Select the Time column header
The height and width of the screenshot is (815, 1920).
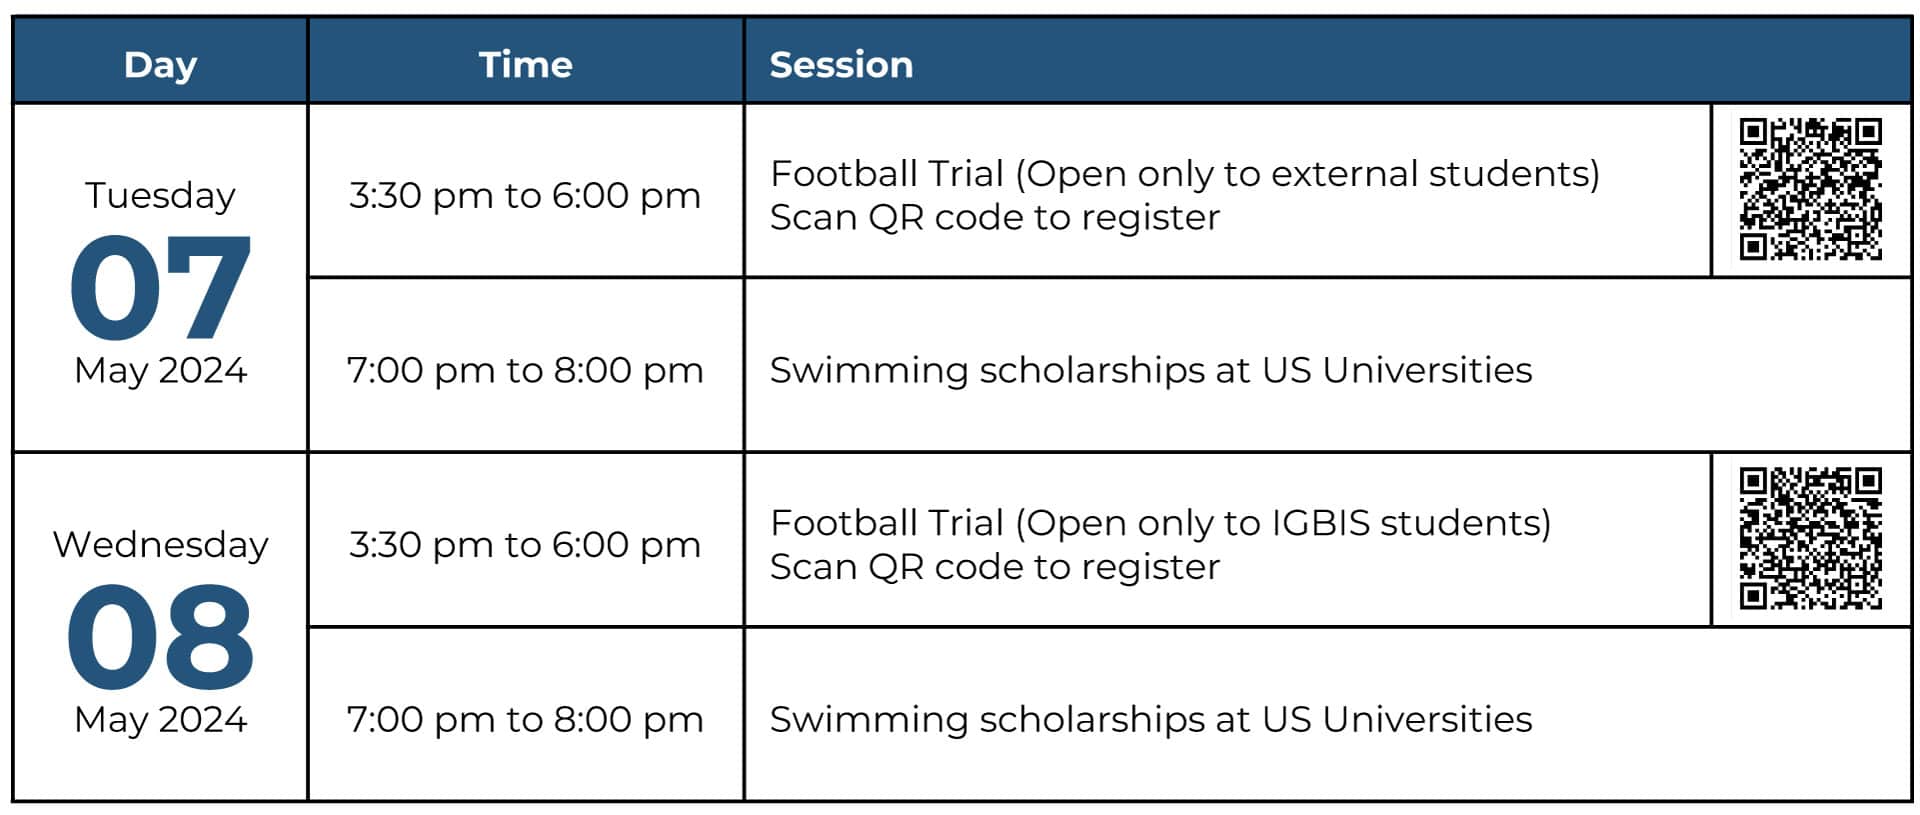pyautogui.click(x=525, y=64)
